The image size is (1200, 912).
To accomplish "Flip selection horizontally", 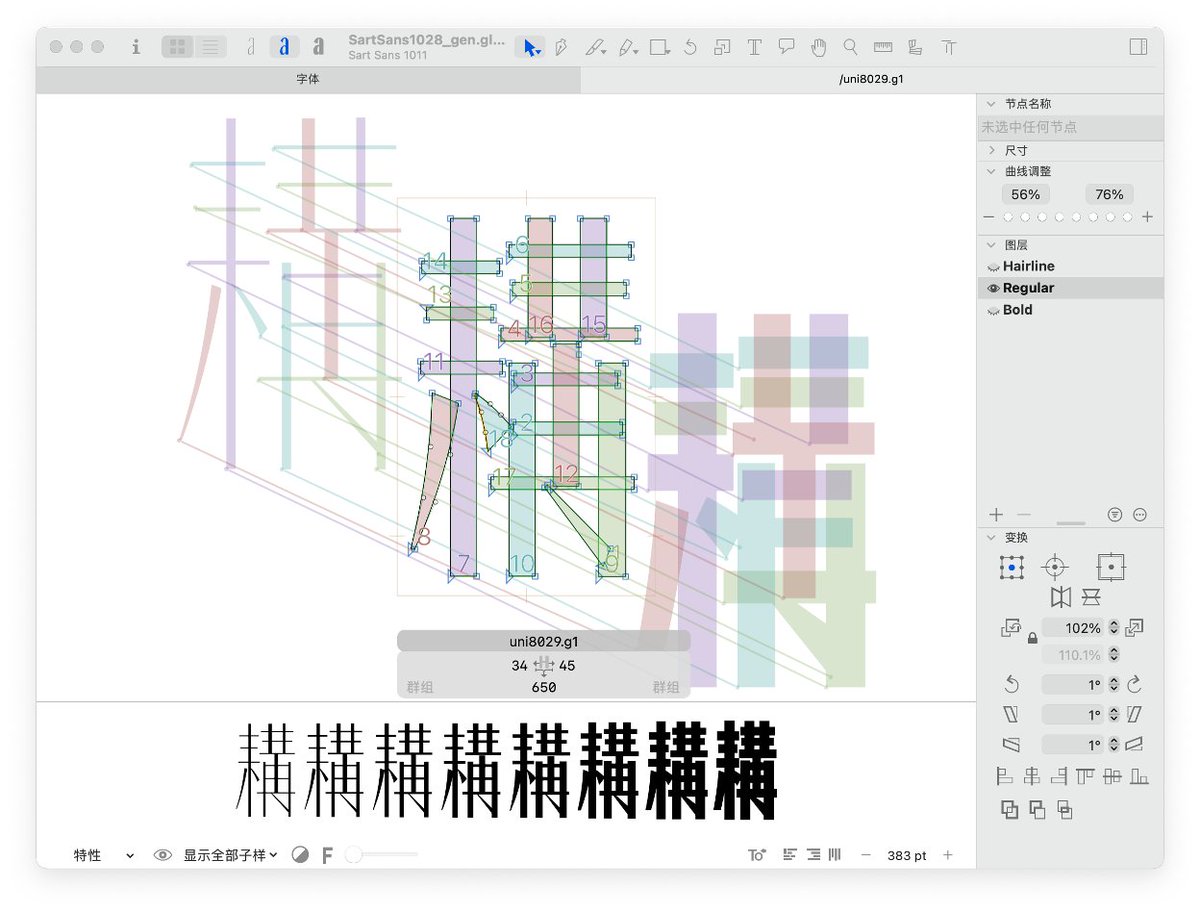I will click(x=1060, y=597).
